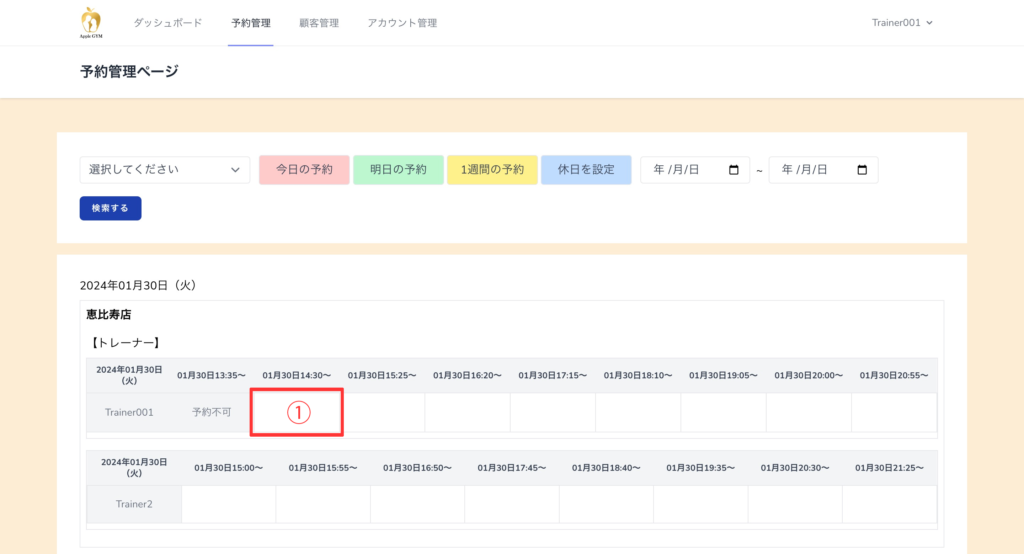The image size is (1024, 554).
Task: Select Trainer2's 18:40 time slot
Action: 606,504
